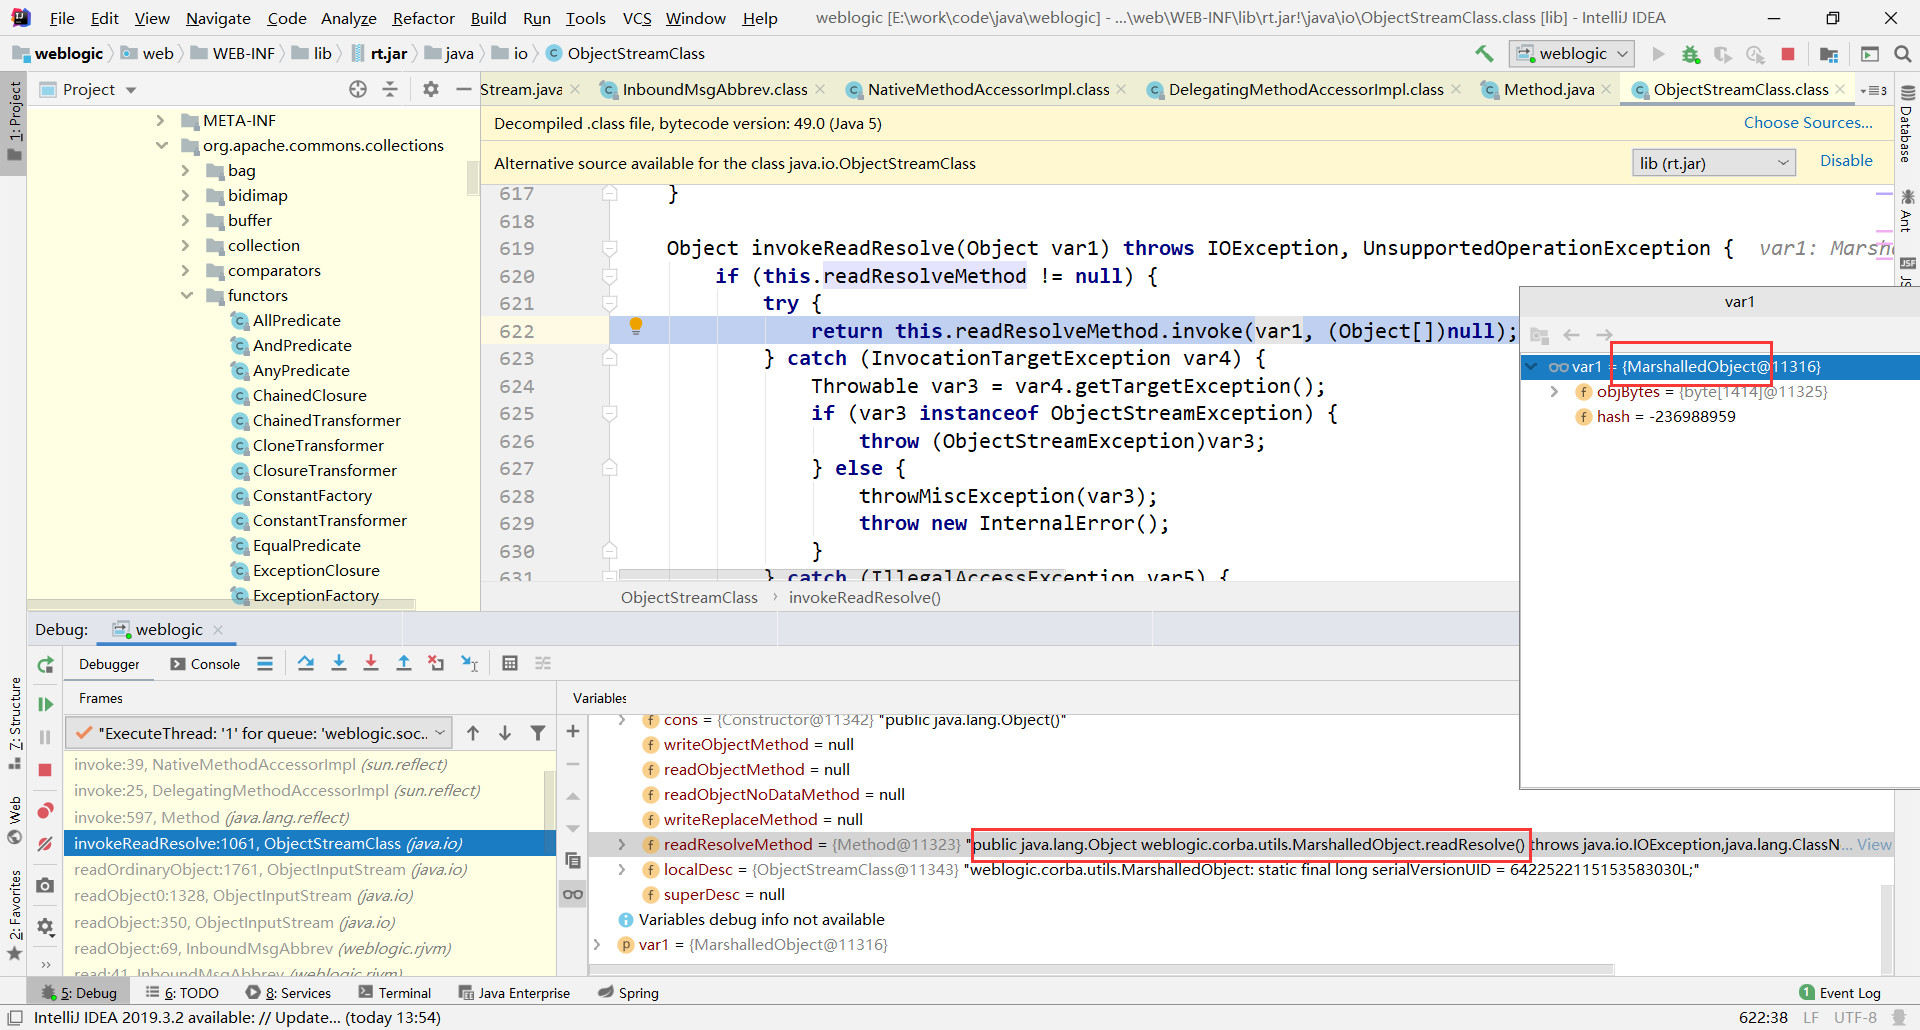Open the Database side panel
The height and width of the screenshot is (1030, 1920).
point(1906,124)
